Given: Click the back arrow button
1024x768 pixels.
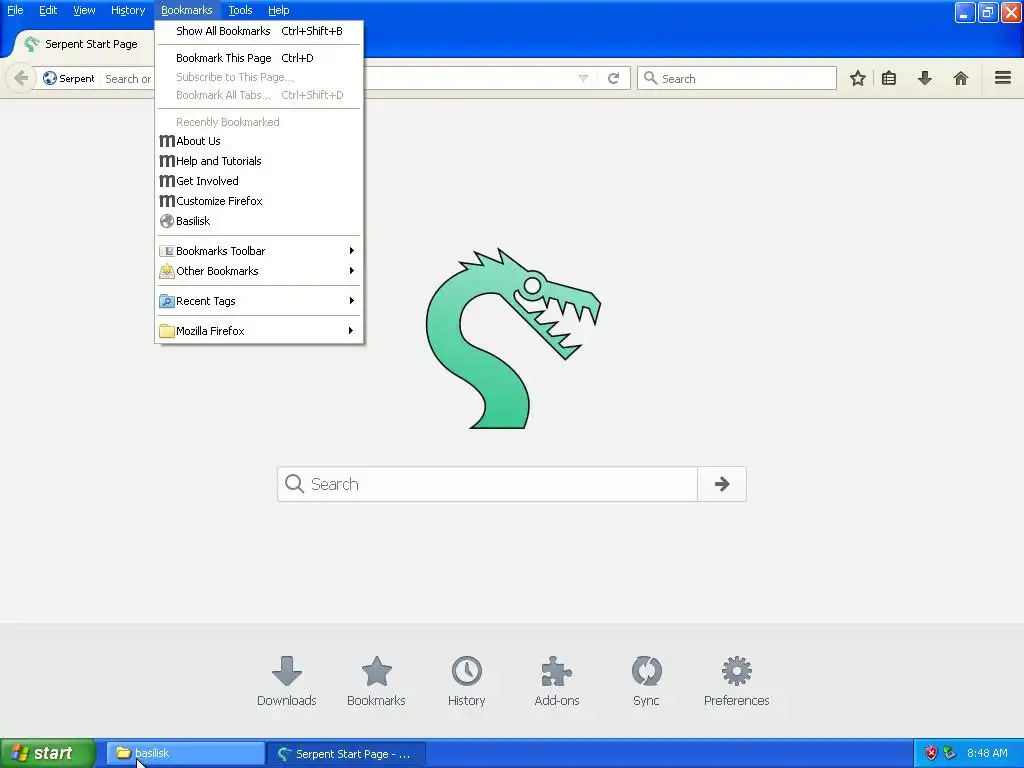Looking at the screenshot, I should [x=21, y=78].
